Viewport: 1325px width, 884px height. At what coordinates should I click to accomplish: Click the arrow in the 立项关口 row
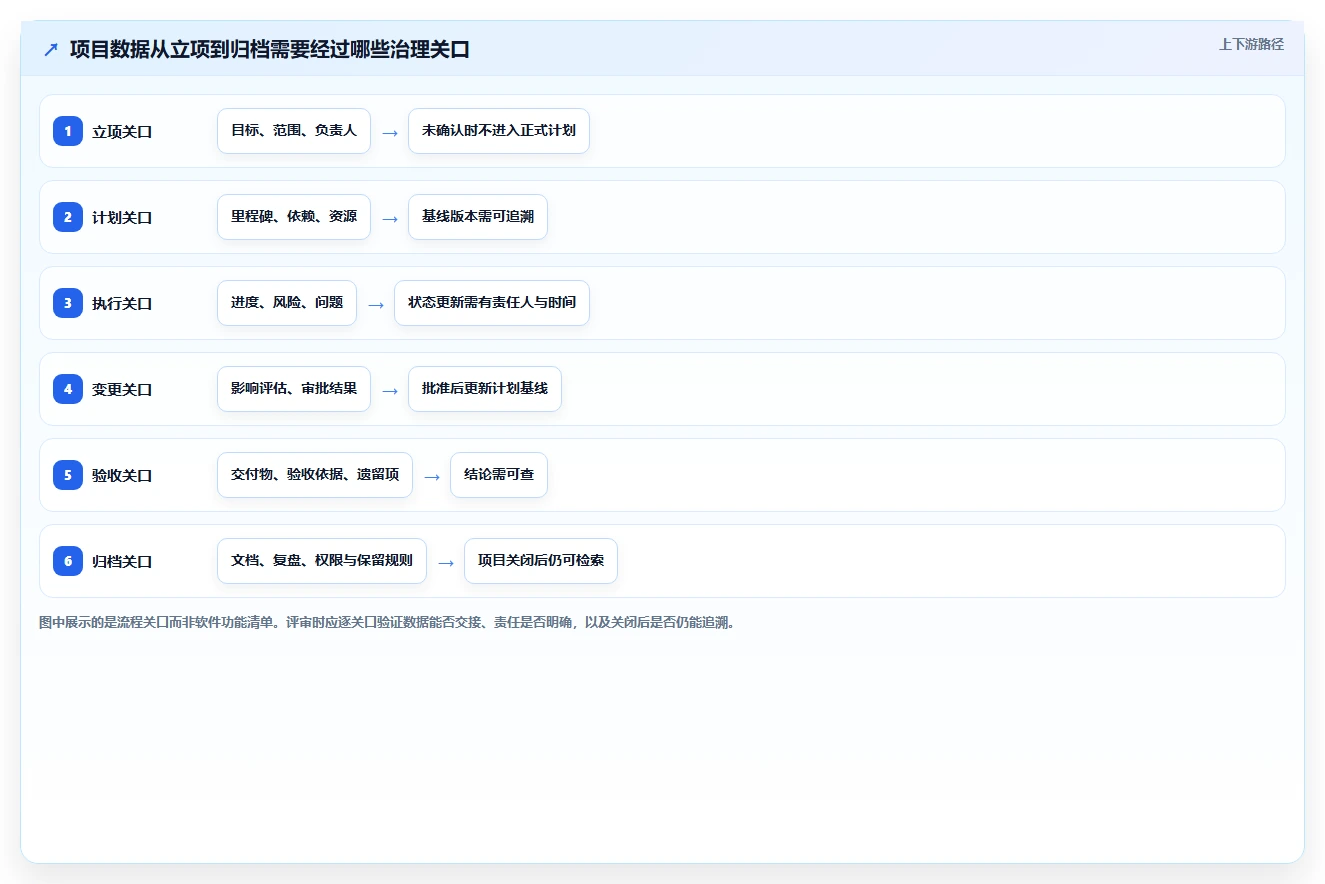coord(390,132)
